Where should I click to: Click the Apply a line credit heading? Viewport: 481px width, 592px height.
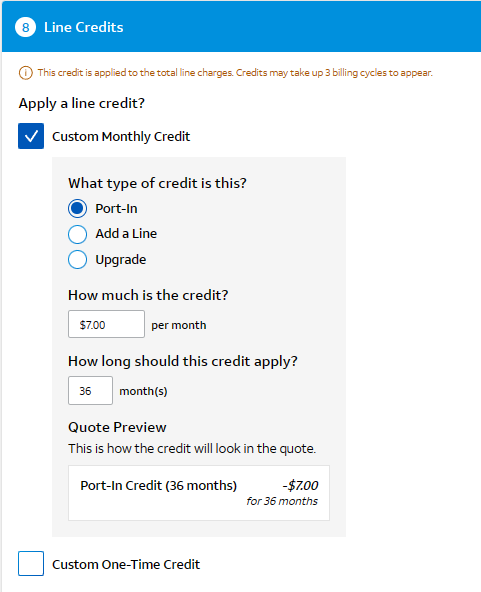(x=82, y=103)
